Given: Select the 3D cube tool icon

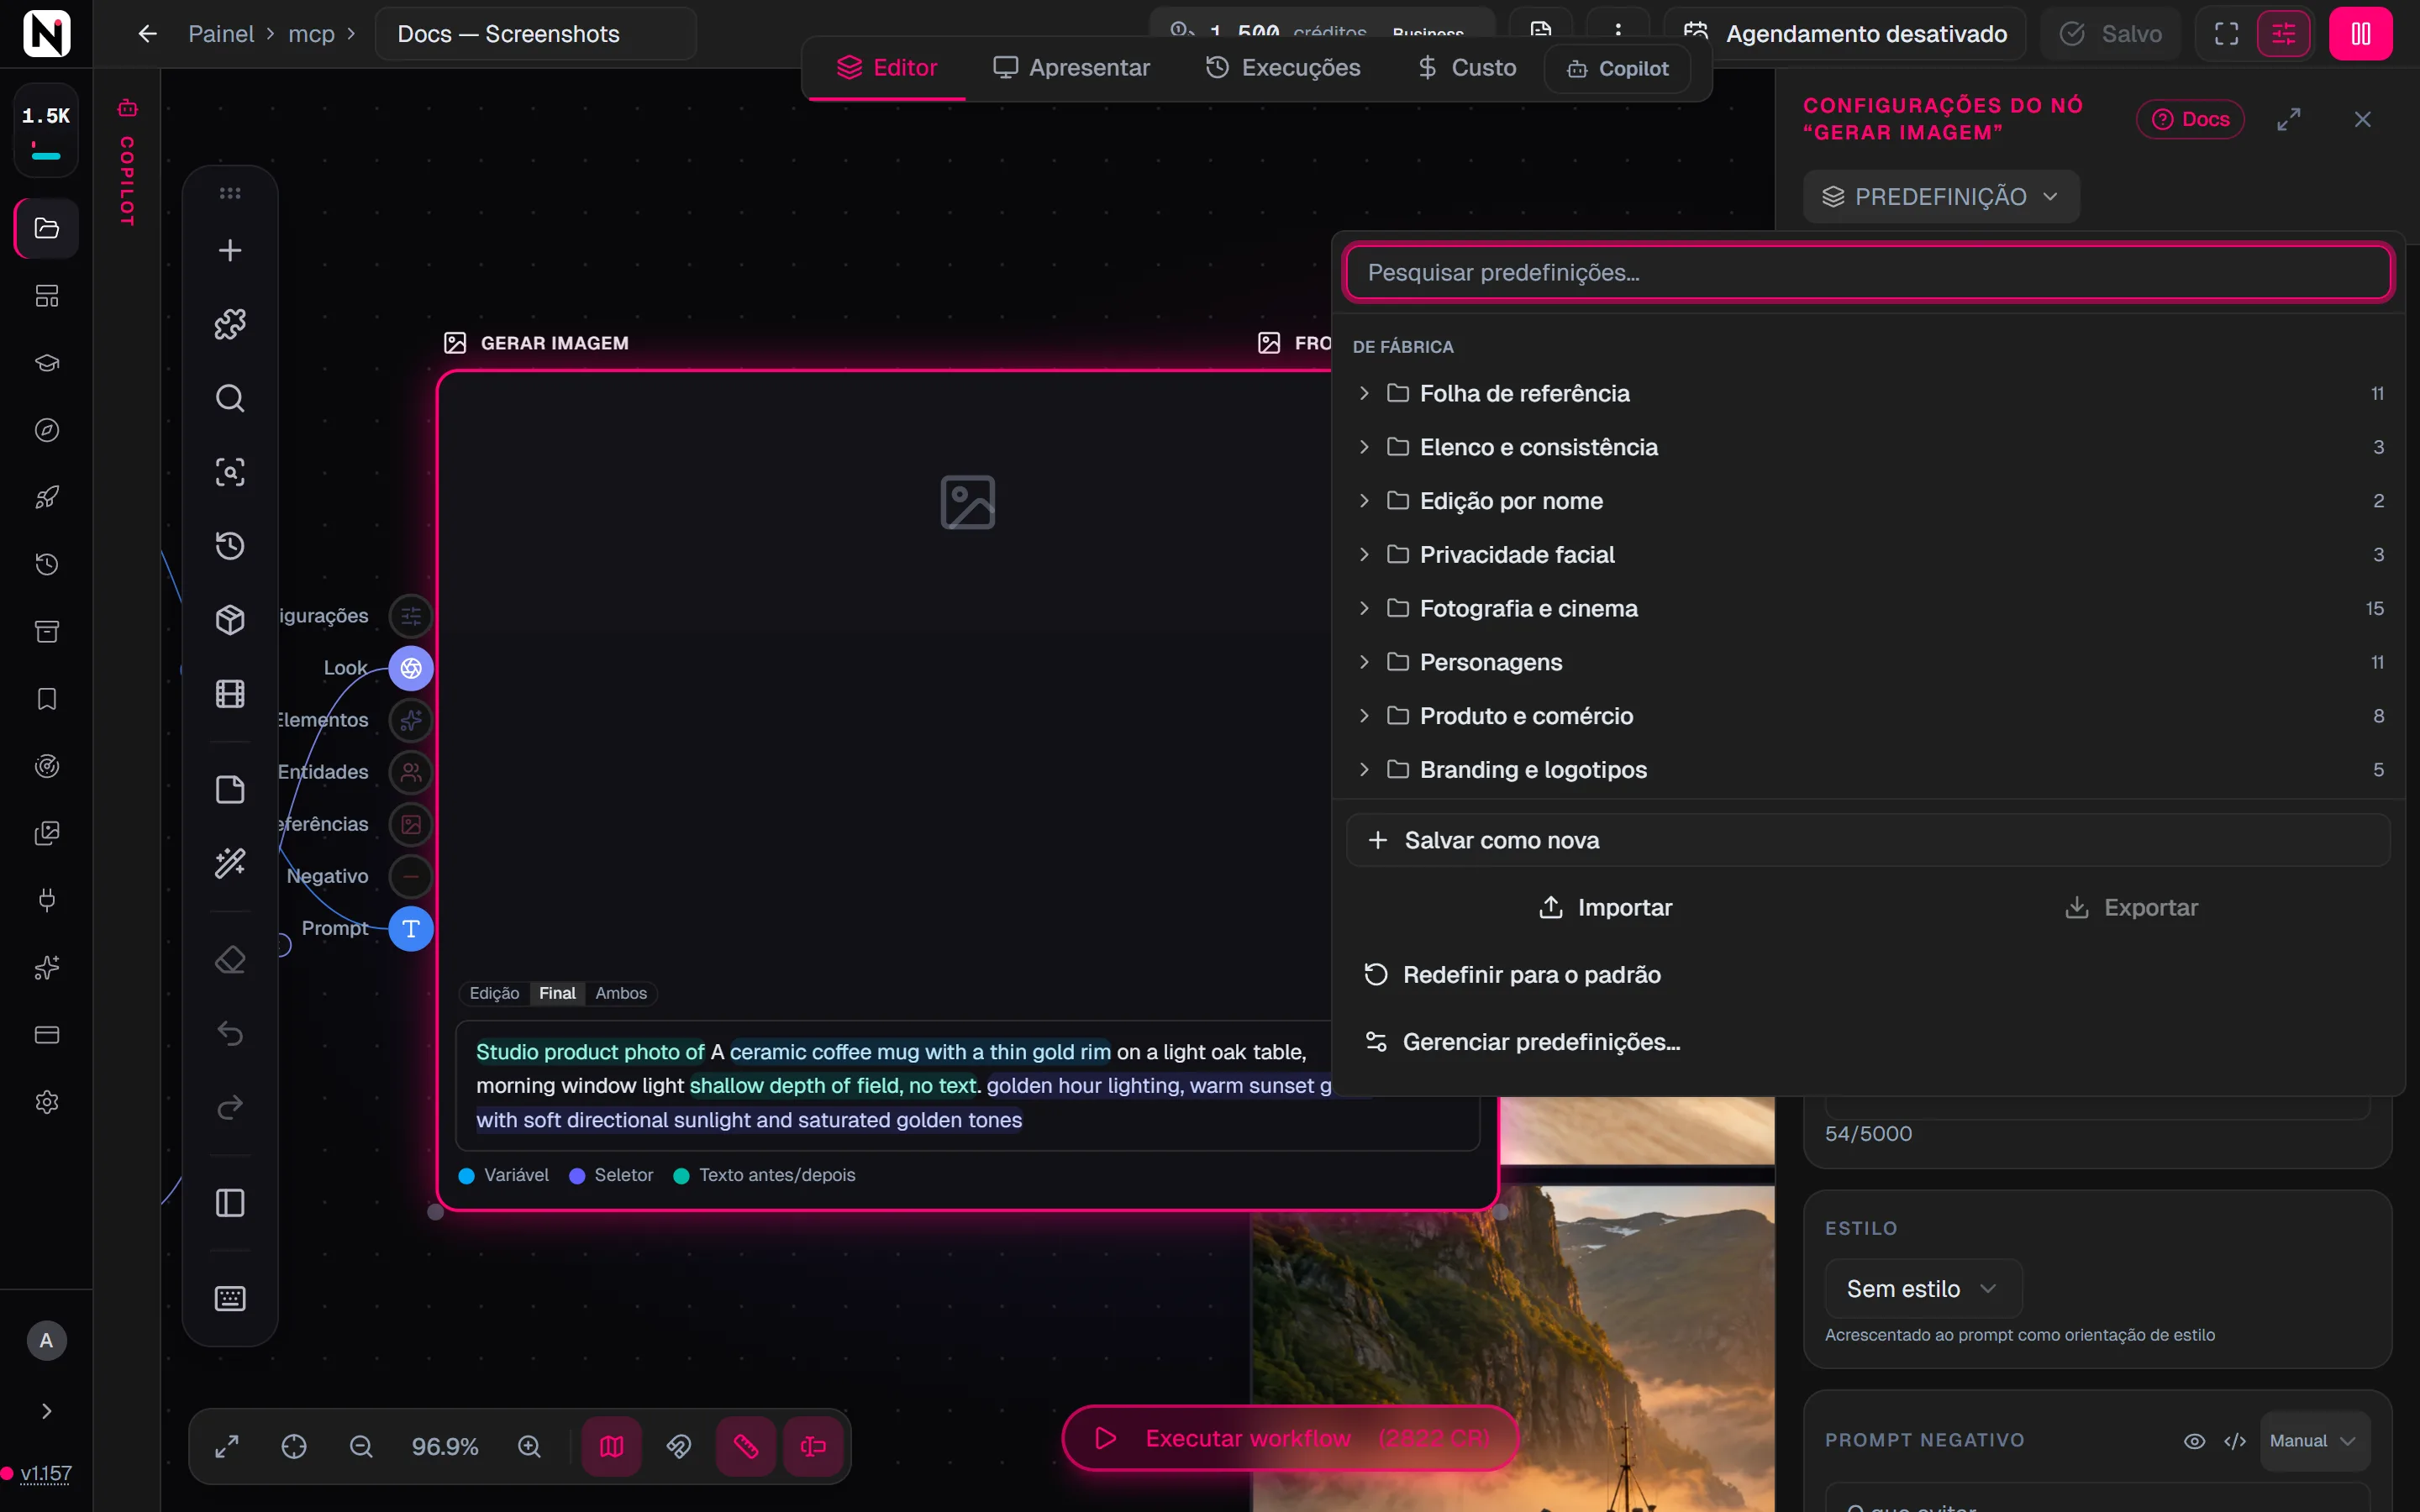Looking at the screenshot, I should point(230,620).
